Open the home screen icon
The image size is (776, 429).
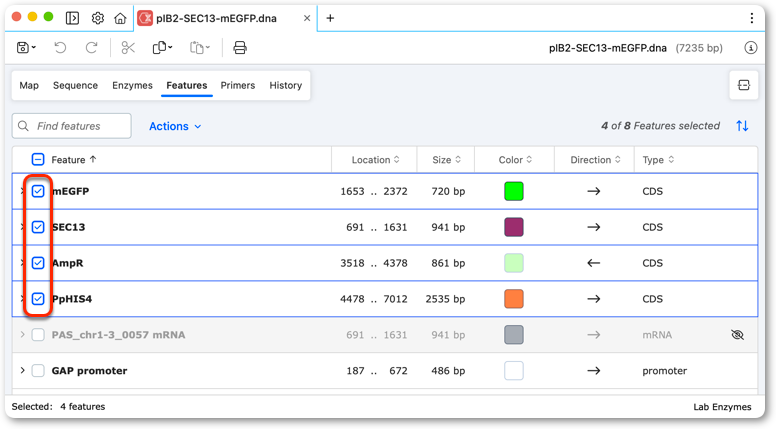(120, 18)
